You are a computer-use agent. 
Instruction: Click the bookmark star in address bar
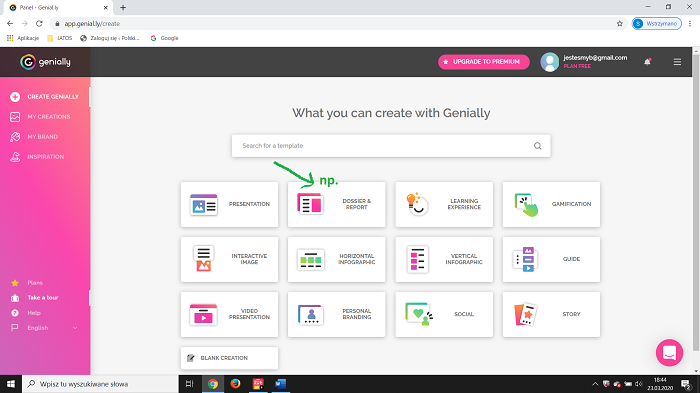point(620,24)
